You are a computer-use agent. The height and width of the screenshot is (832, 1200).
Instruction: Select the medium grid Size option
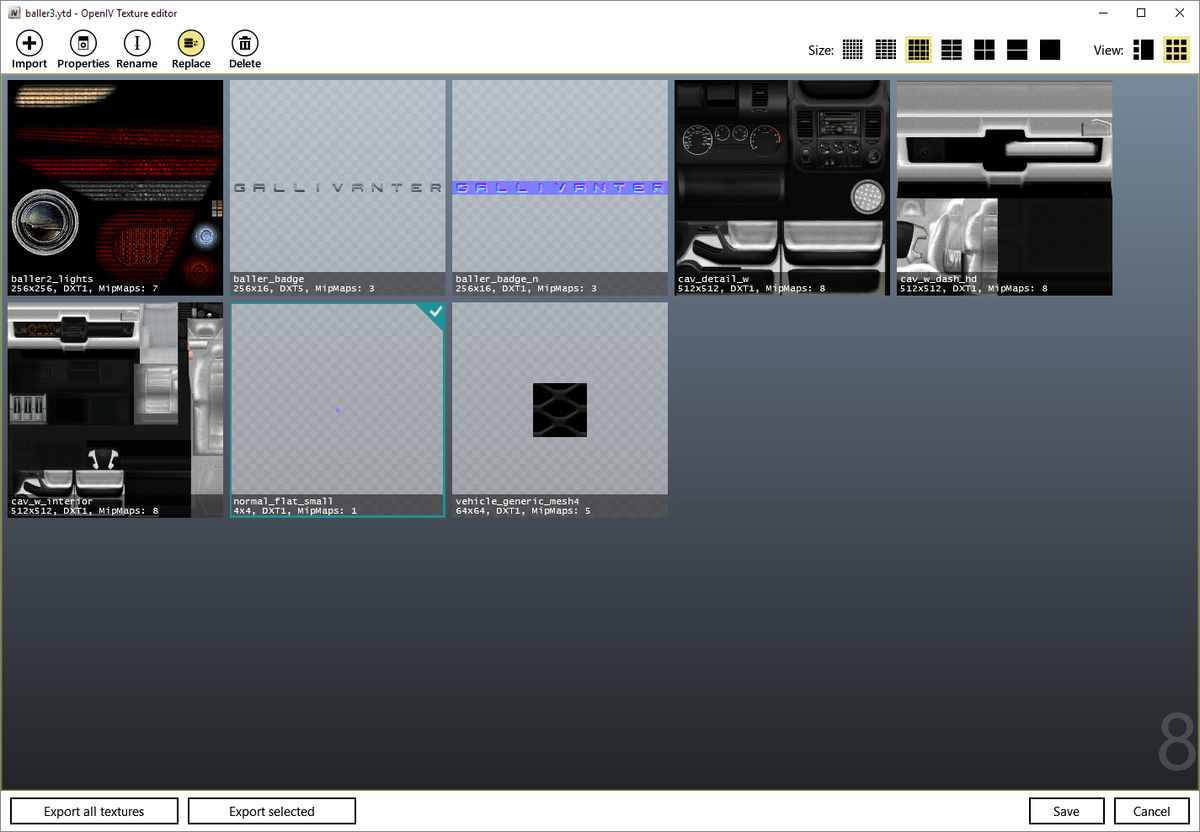918,49
